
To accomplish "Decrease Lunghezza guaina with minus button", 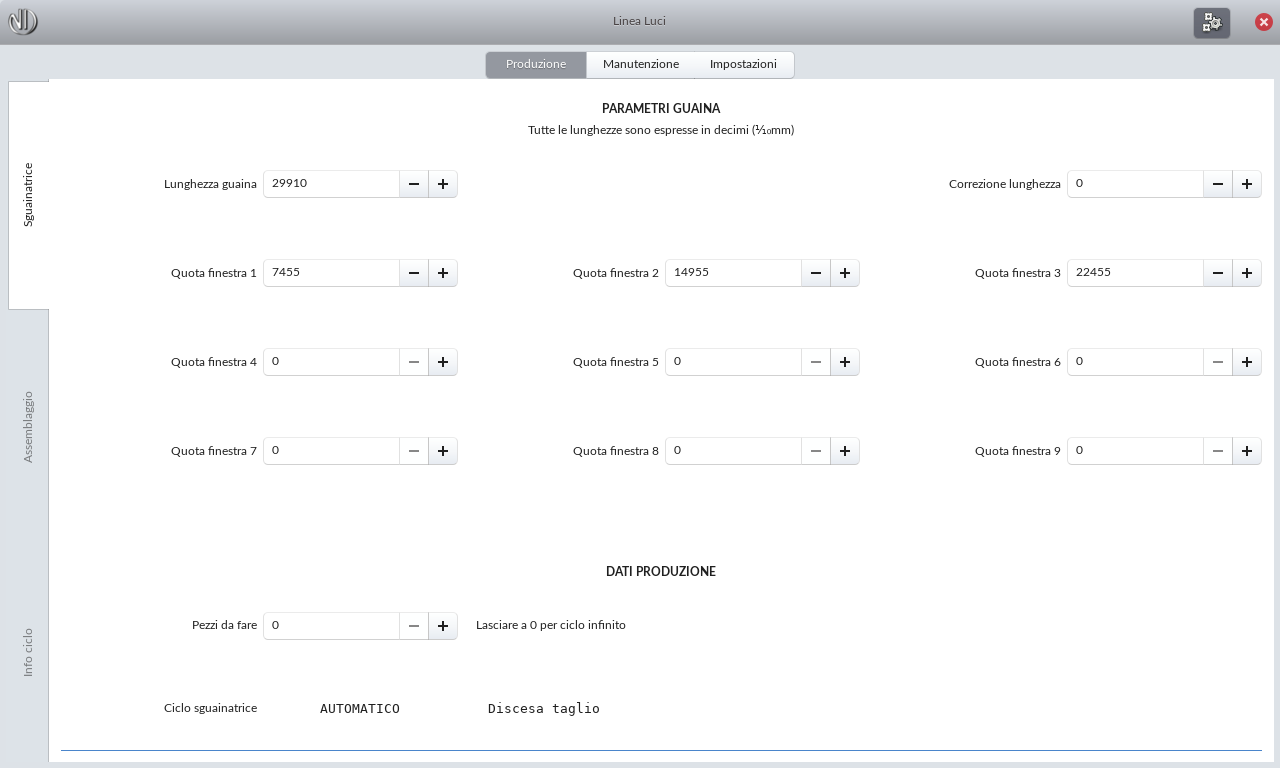I will point(414,184).
